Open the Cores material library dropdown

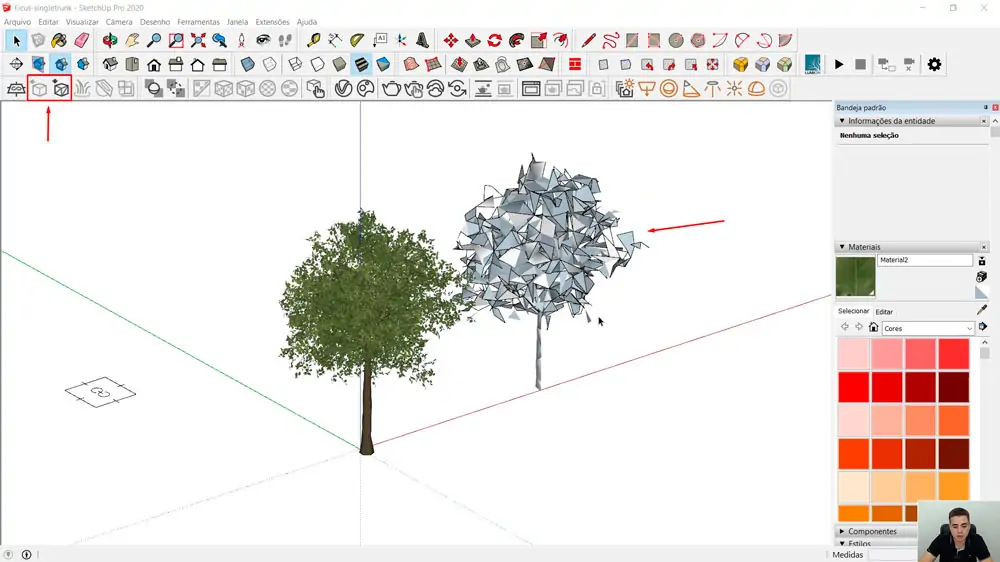coord(928,328)
